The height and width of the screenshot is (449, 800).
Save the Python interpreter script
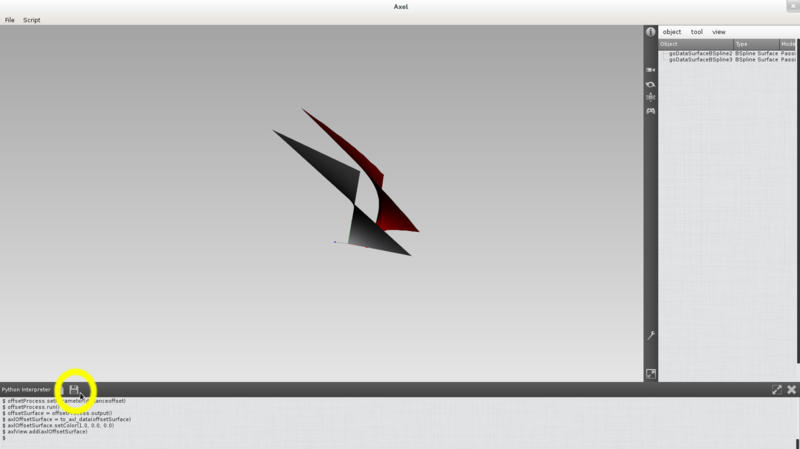pos(74,389)
